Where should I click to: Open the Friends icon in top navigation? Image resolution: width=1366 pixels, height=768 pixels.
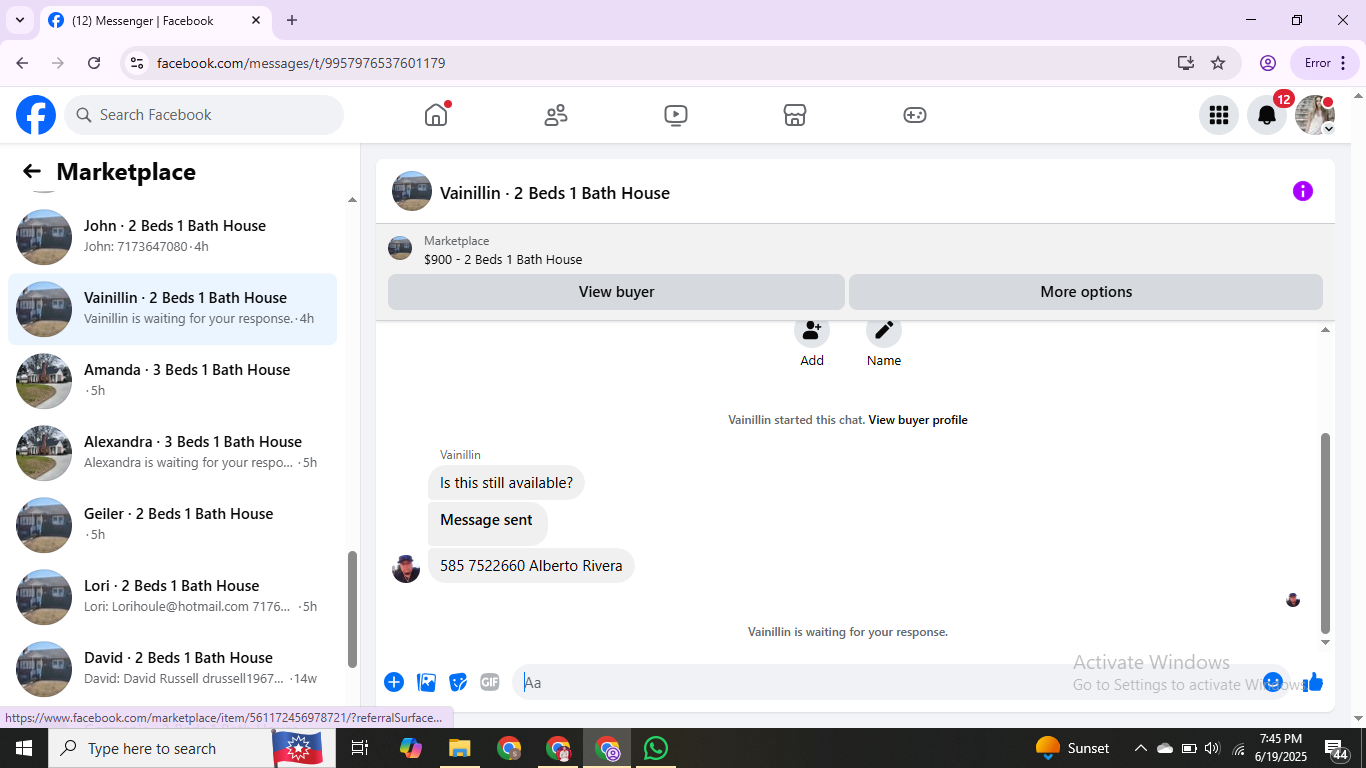556,115
